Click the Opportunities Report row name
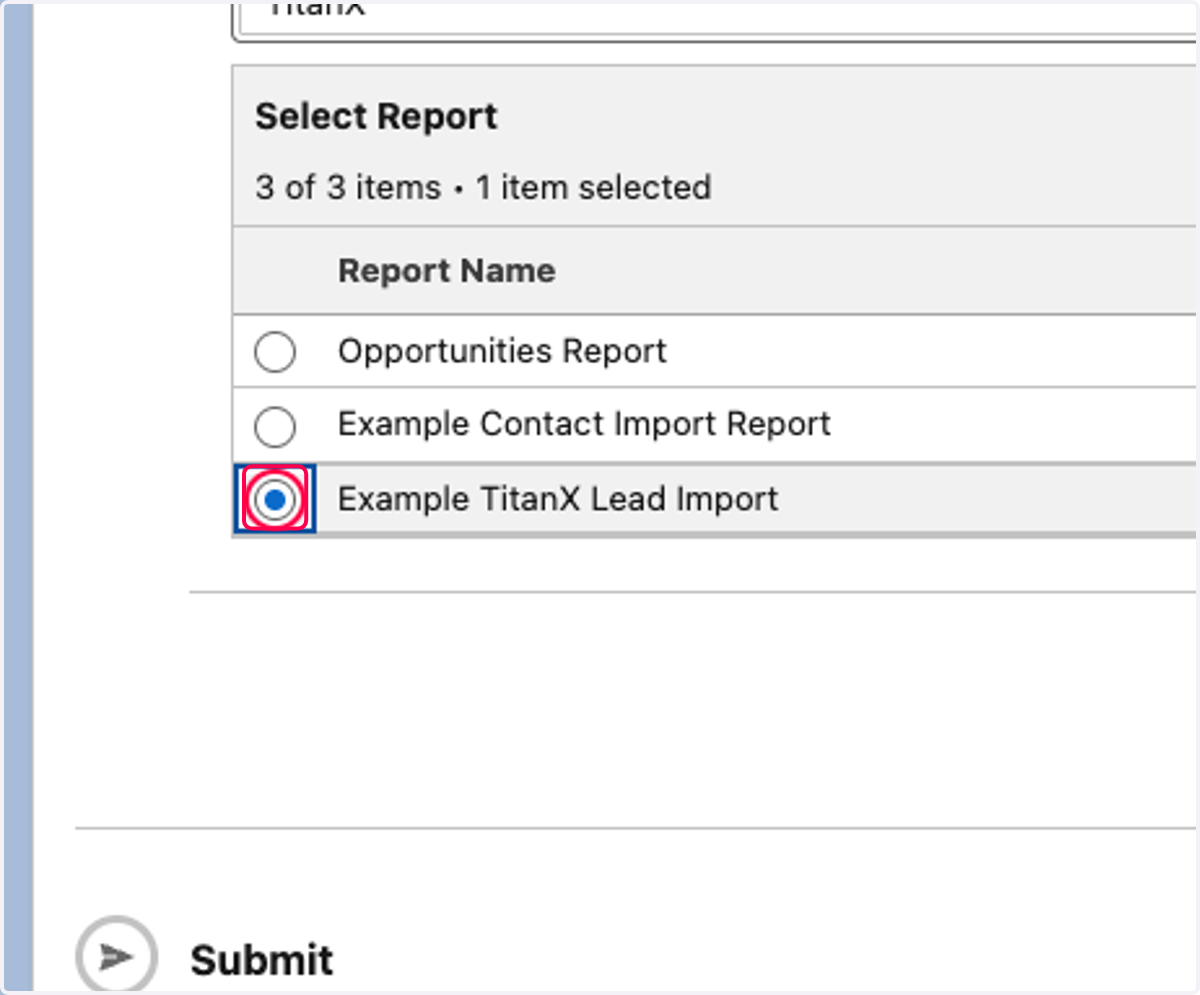The width and height of the screenshot is (1200, 995). [502, 351]
